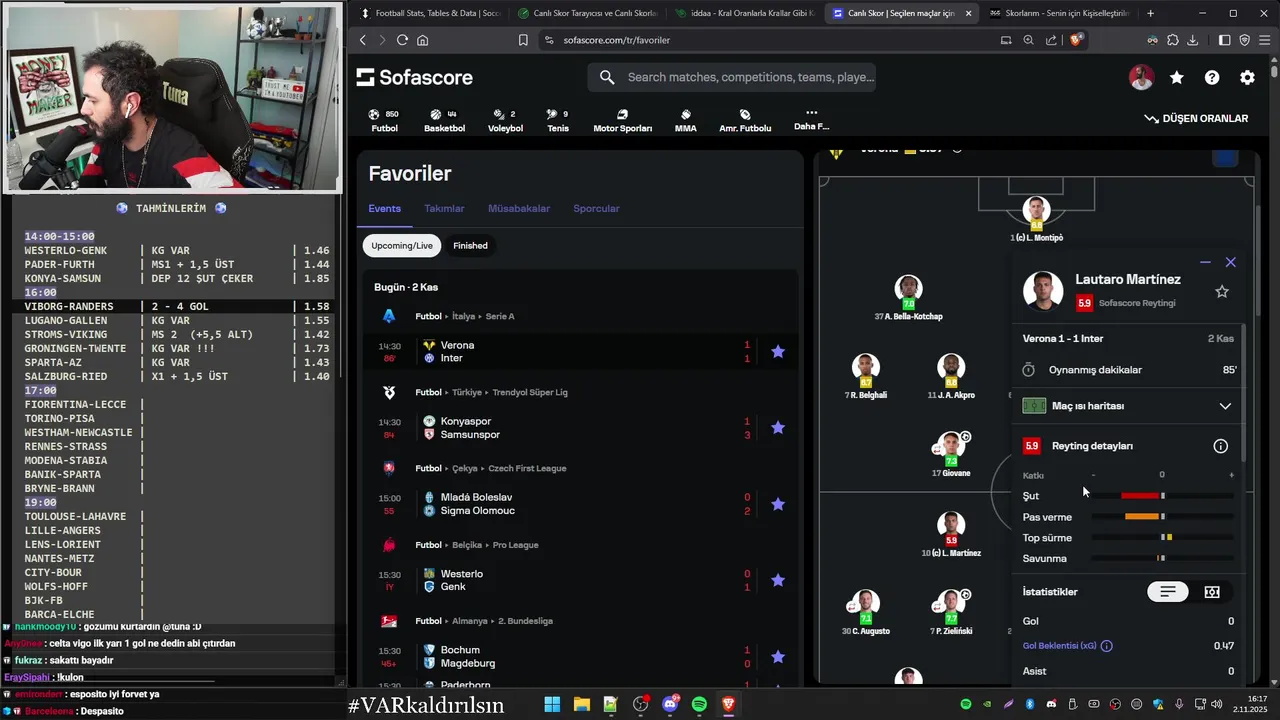The height and width of the screenshot is (720, 1280).
Task: Open the favorites star icon in header
Action: [x=1177, y=78]
